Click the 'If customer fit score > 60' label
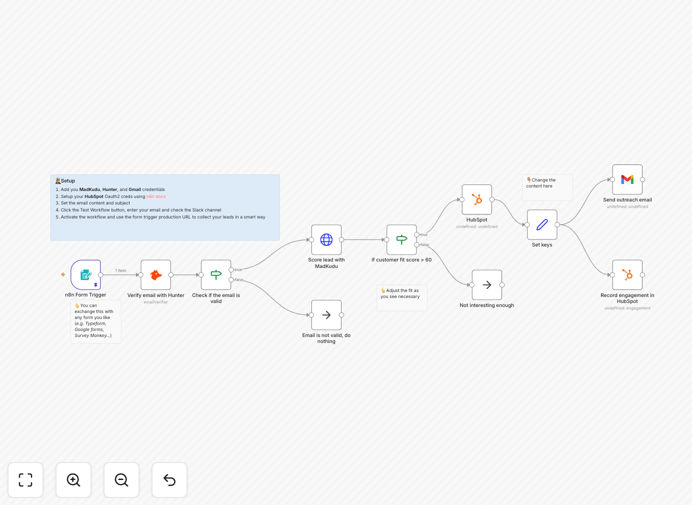Image resolution: width=692 pixels, height=505 pixels. click(x=402, y=260)
